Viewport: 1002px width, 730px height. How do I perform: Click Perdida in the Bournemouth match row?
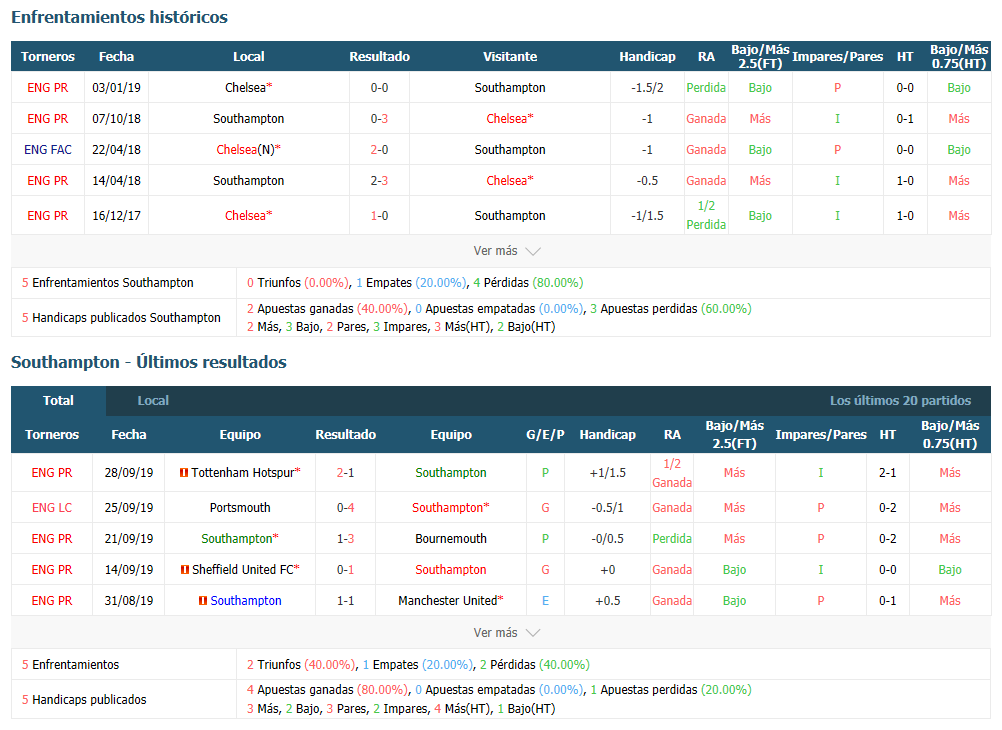point(672,539)
